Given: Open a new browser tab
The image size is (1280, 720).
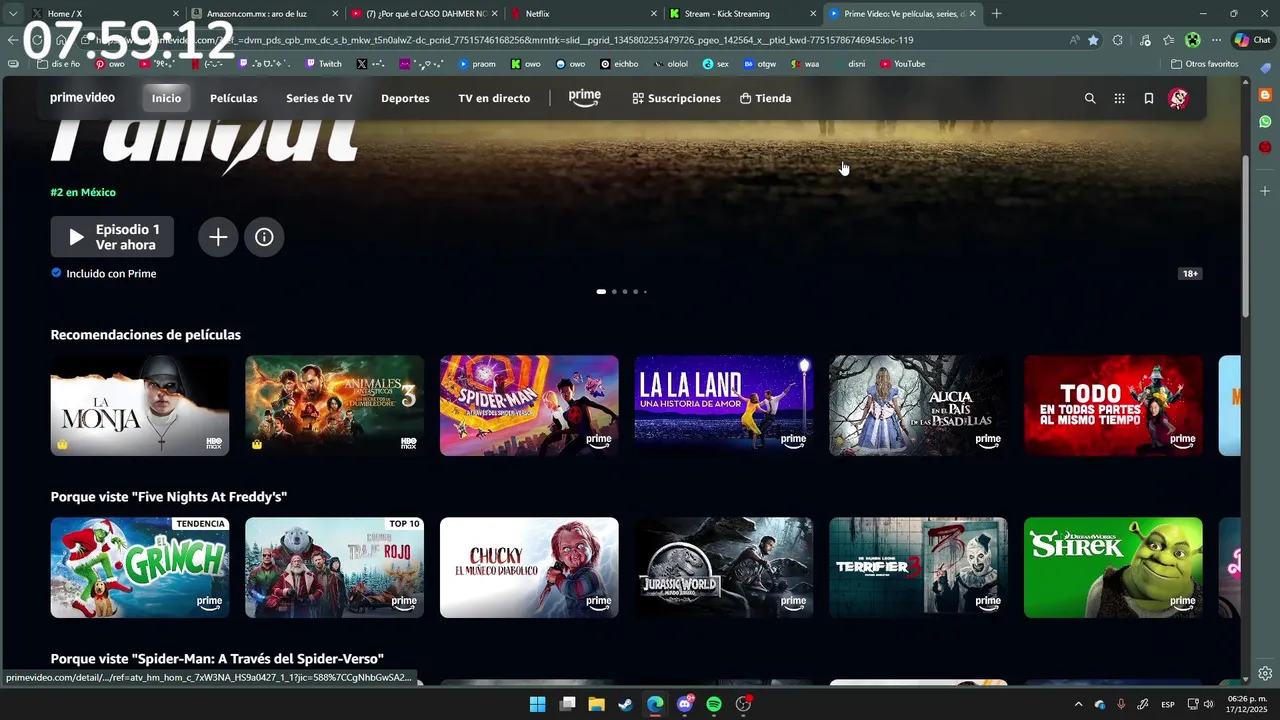Looking at the screenshot, I should point(996,14).
